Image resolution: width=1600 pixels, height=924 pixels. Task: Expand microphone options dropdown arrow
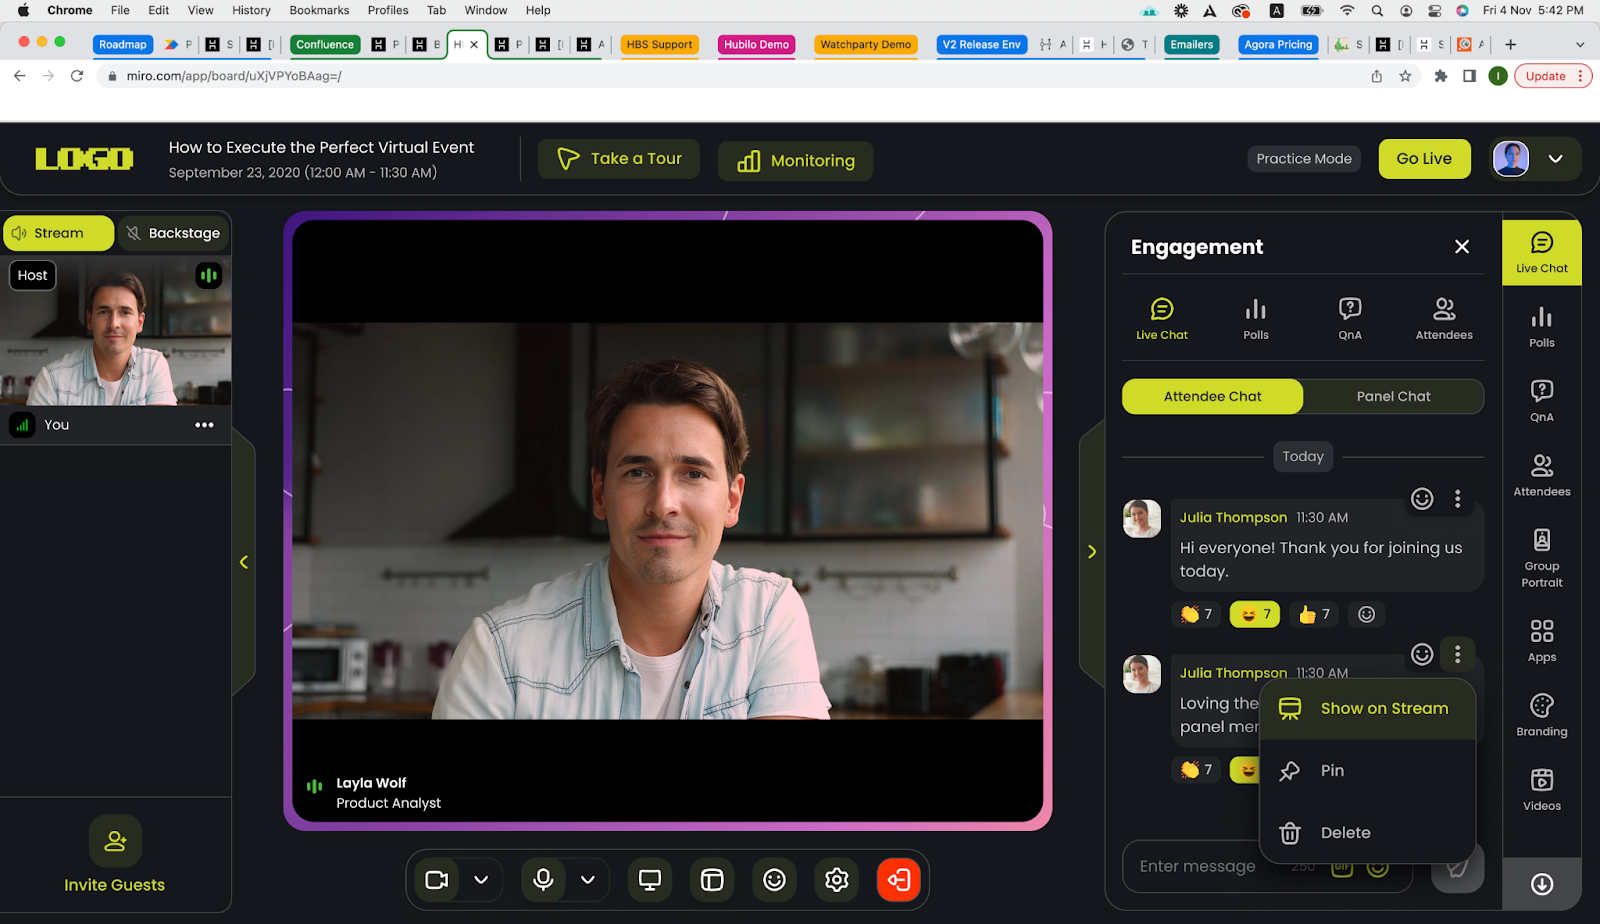pyautogui.click(x=588, y=880)
